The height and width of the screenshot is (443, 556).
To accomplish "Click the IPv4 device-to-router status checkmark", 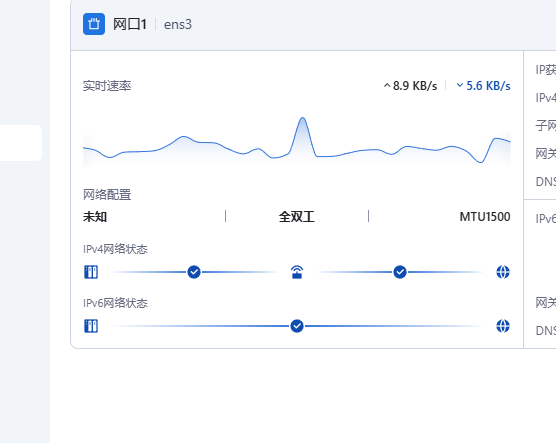I will point(194,272).
